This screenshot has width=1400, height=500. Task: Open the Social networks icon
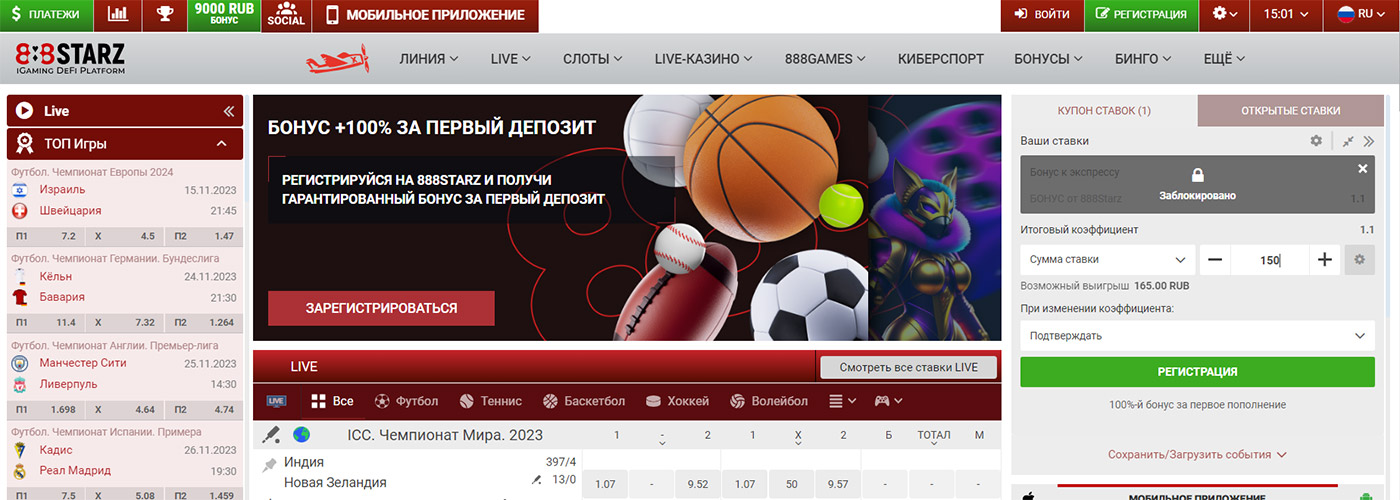click(286, 15)
